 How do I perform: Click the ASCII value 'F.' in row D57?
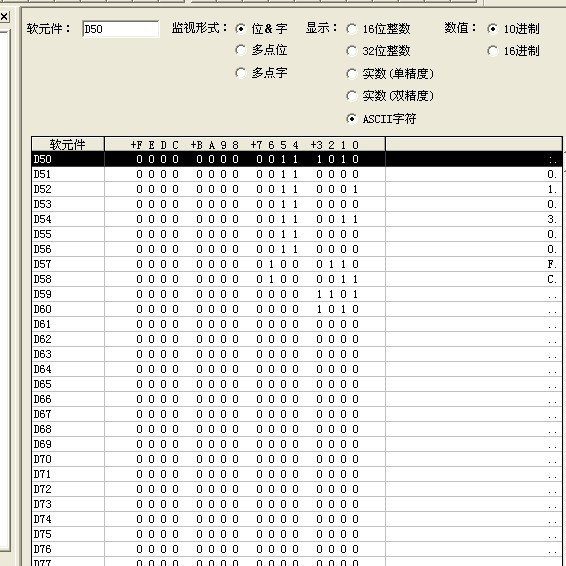click(x=552, y=264)
